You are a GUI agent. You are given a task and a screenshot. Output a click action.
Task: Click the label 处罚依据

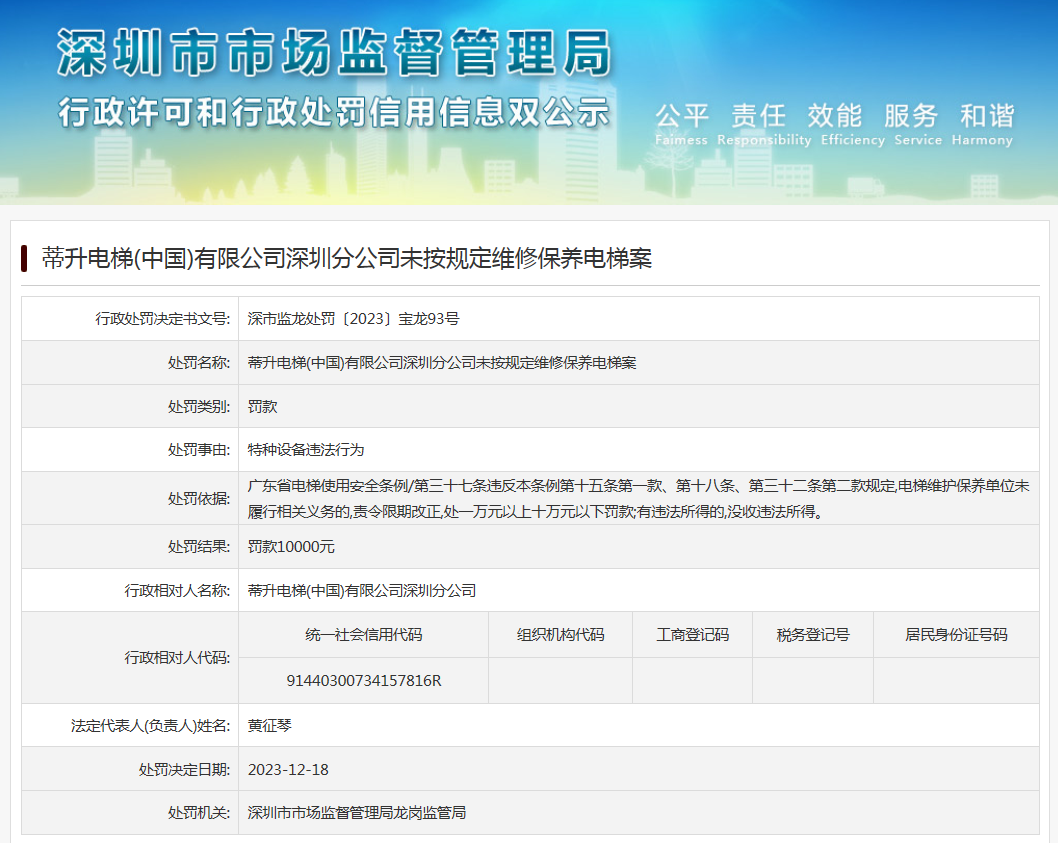pyautogui.click(x=199, y=498)
